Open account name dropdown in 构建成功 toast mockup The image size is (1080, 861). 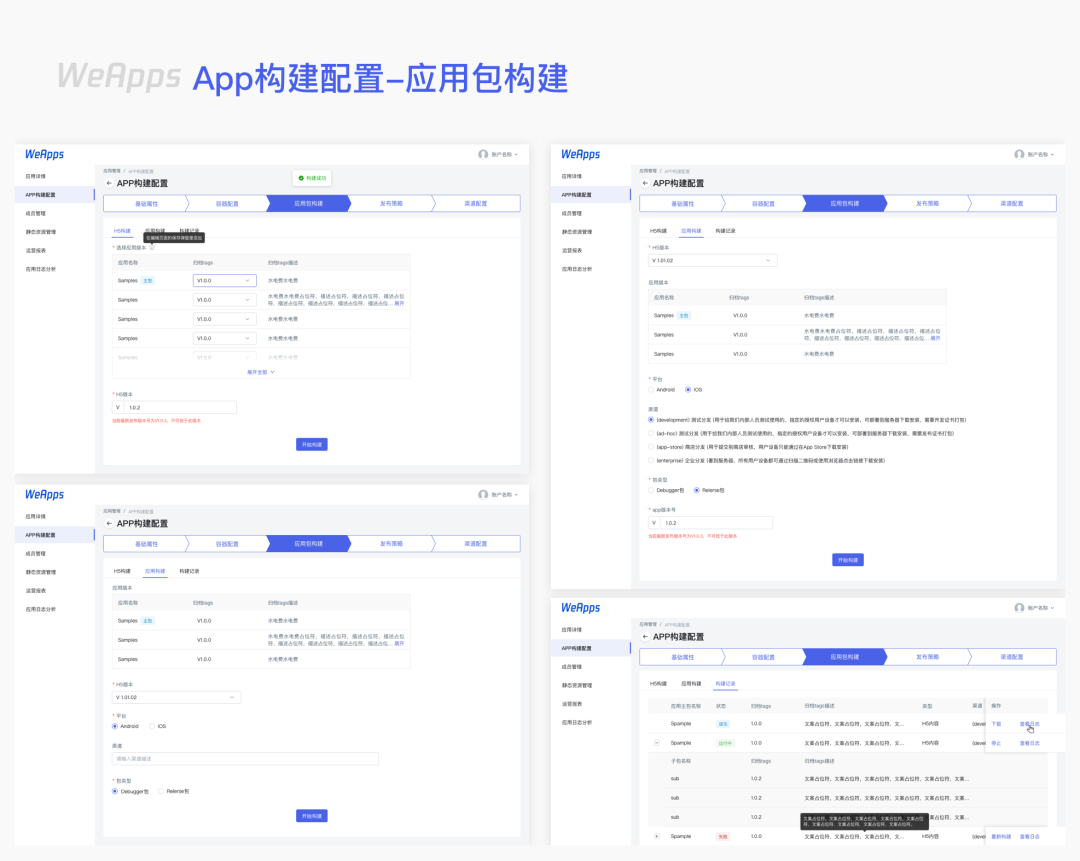[504, 154]
